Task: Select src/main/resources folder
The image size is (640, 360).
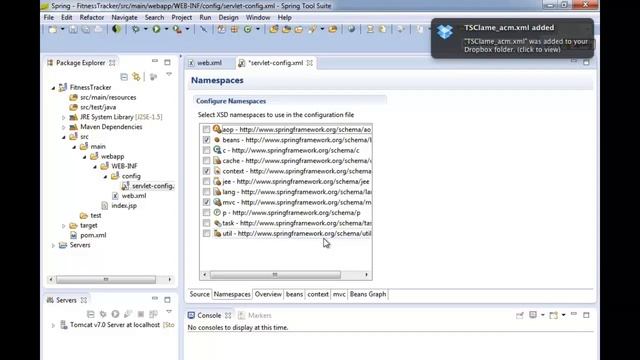Action: point(108,97)
